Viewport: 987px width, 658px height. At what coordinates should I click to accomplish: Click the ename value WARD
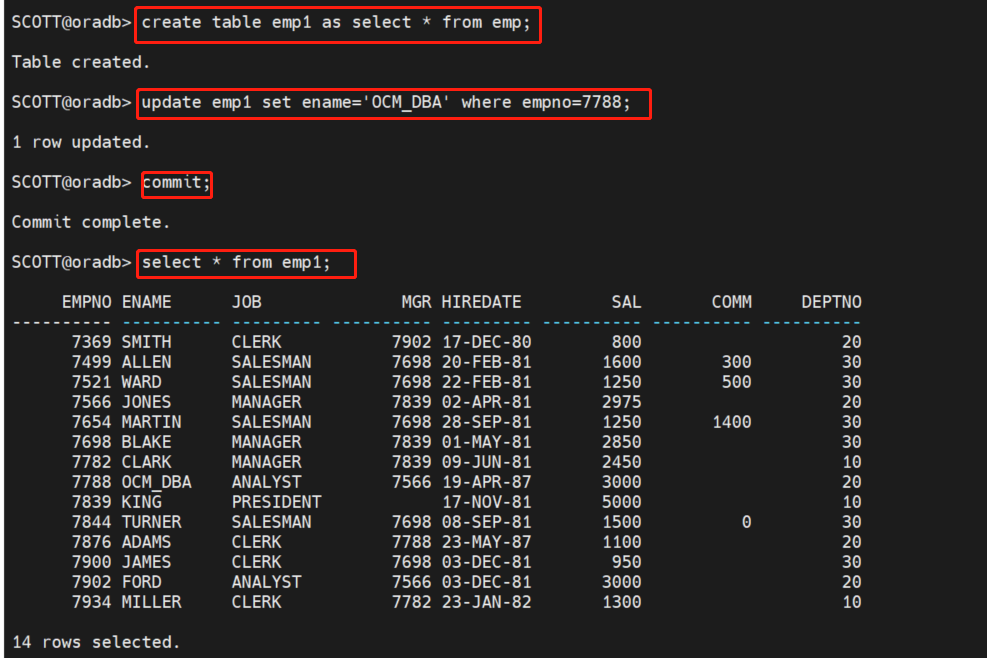point(141,382)
